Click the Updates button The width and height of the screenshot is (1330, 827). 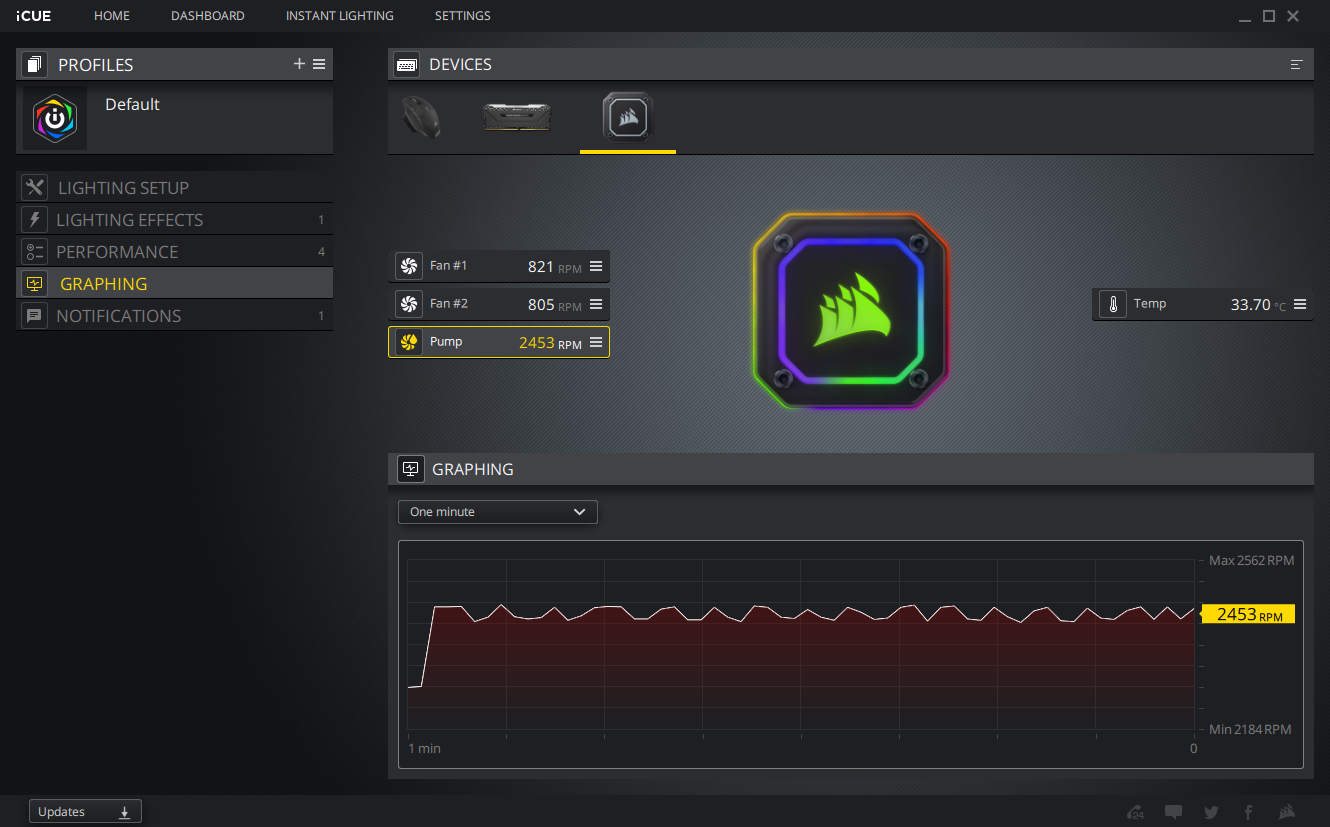[85, 812]
